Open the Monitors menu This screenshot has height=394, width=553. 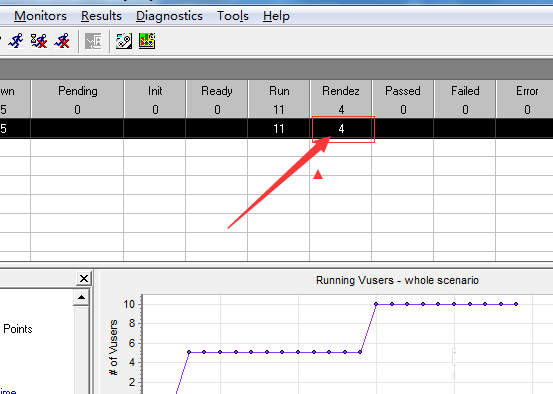40,16
